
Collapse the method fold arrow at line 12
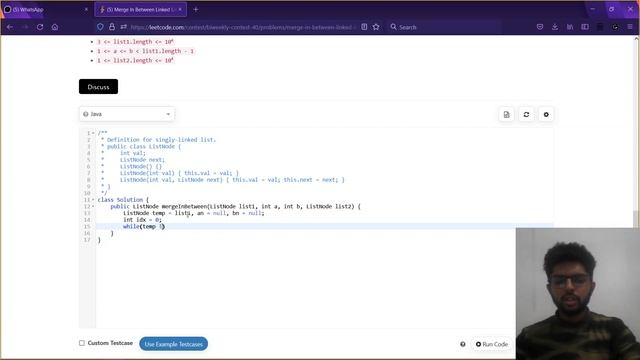[93, 207]
